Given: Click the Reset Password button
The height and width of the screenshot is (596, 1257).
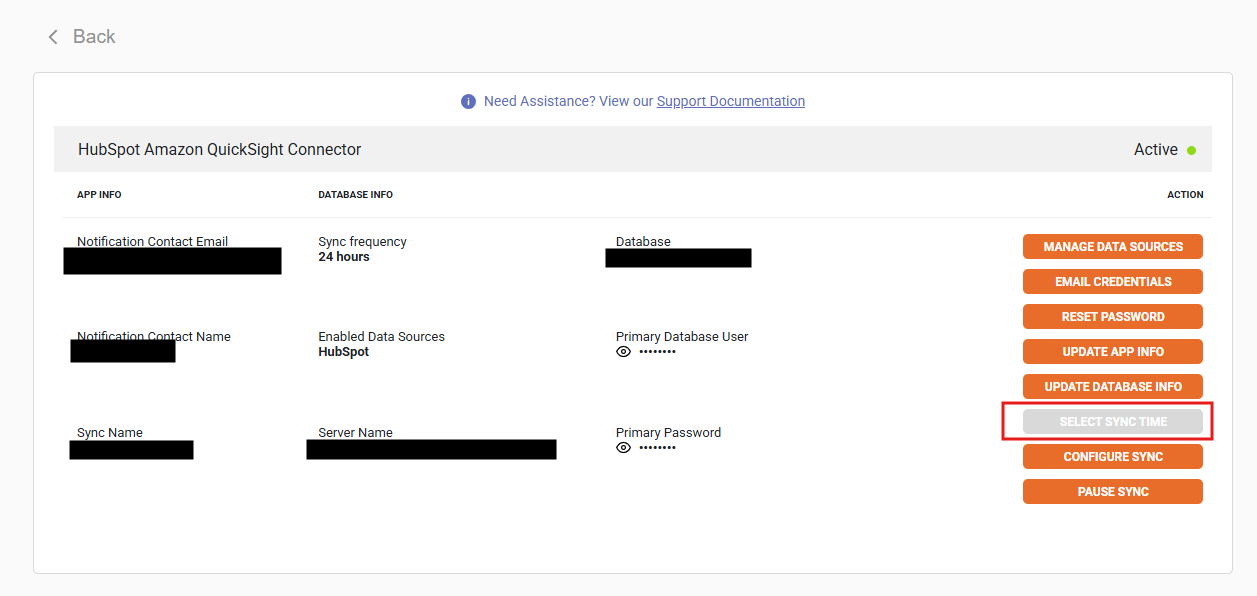Looking at the screenshot, I should click(x=1112, y=317).
